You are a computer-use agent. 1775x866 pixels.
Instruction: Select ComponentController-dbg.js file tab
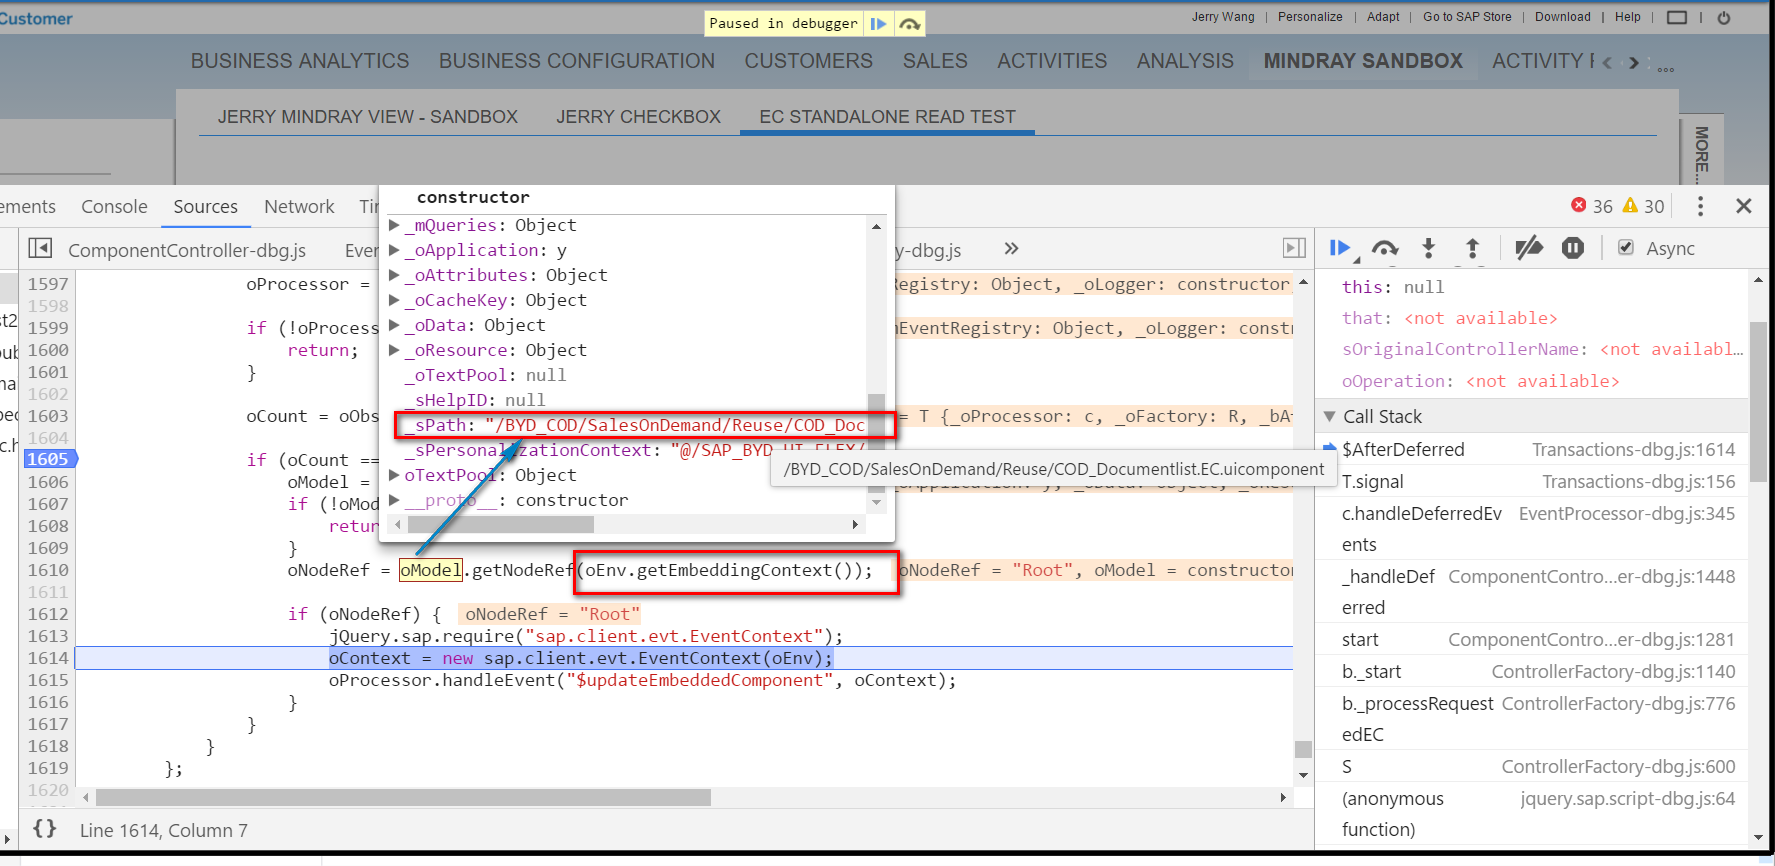pos(187,250)
